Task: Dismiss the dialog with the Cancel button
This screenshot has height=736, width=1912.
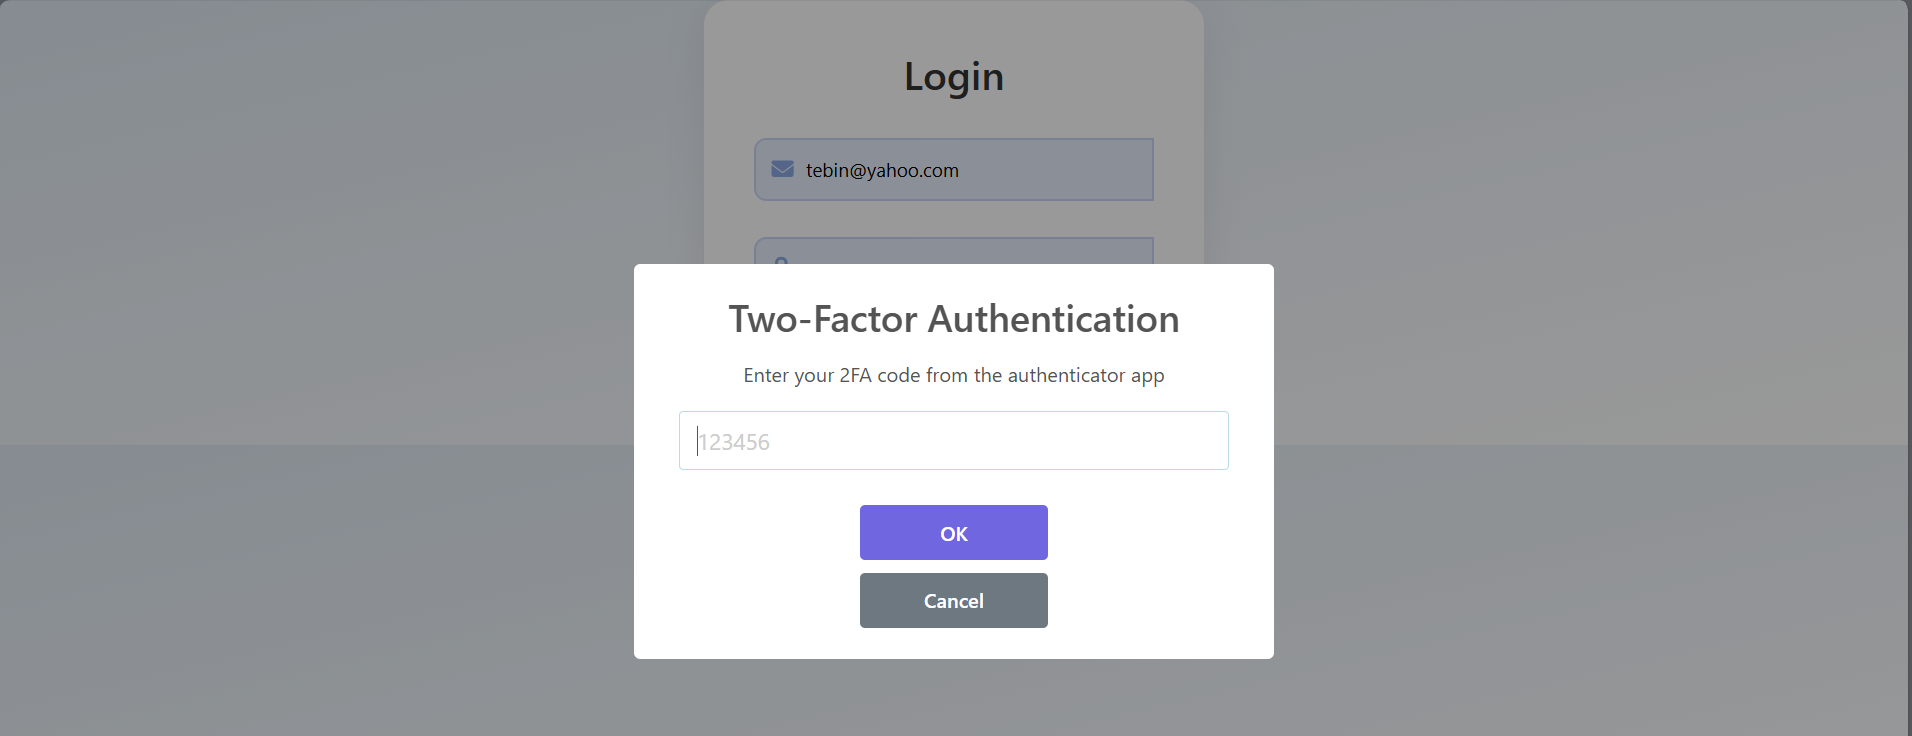Action: pyautogui.click(x=953, y=600)
